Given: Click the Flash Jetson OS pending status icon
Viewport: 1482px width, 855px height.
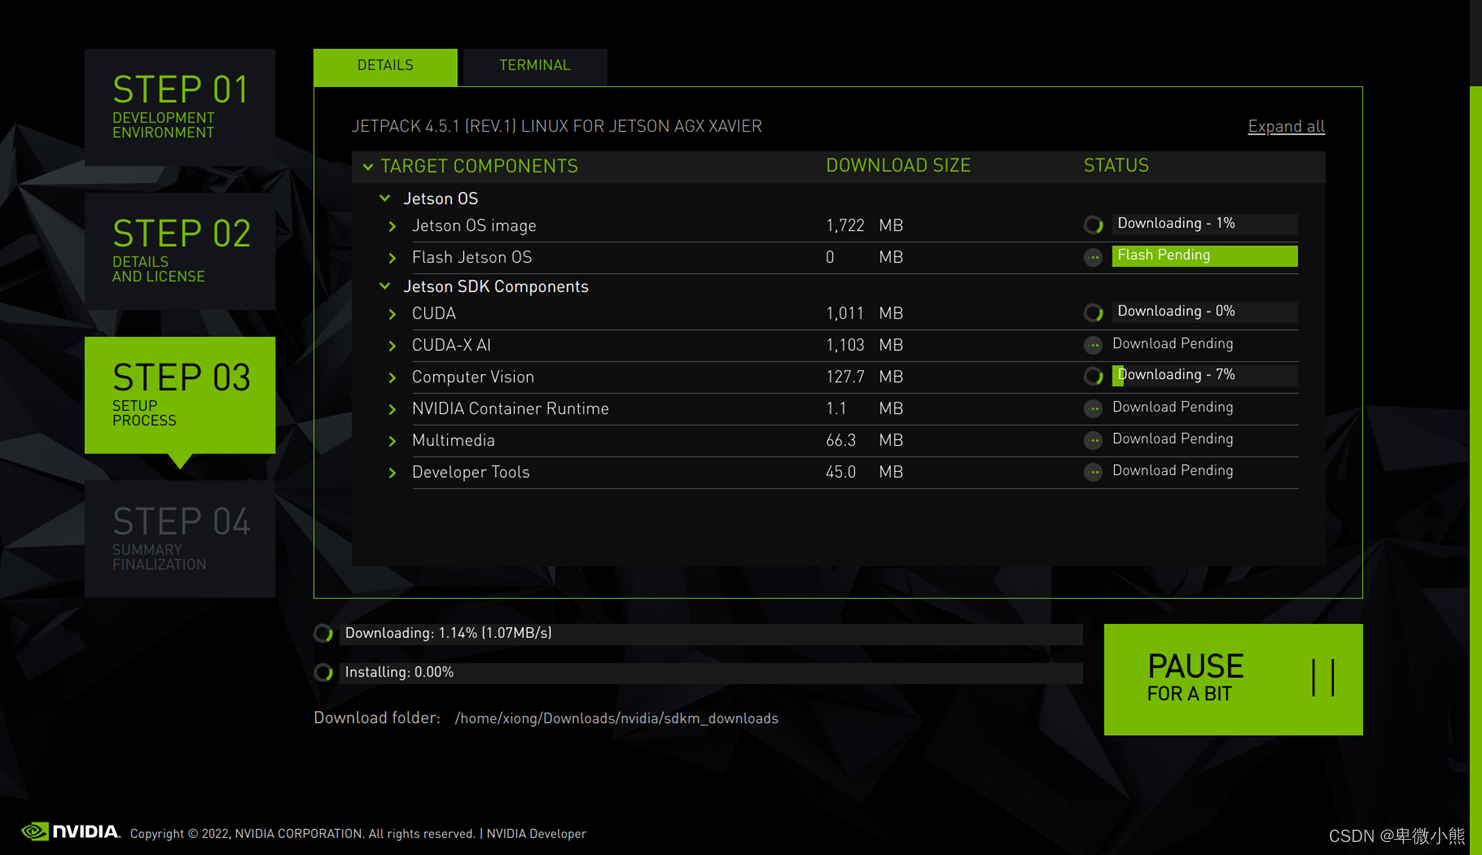Looking at the screenshot, I should click(x=1093, y=257).
